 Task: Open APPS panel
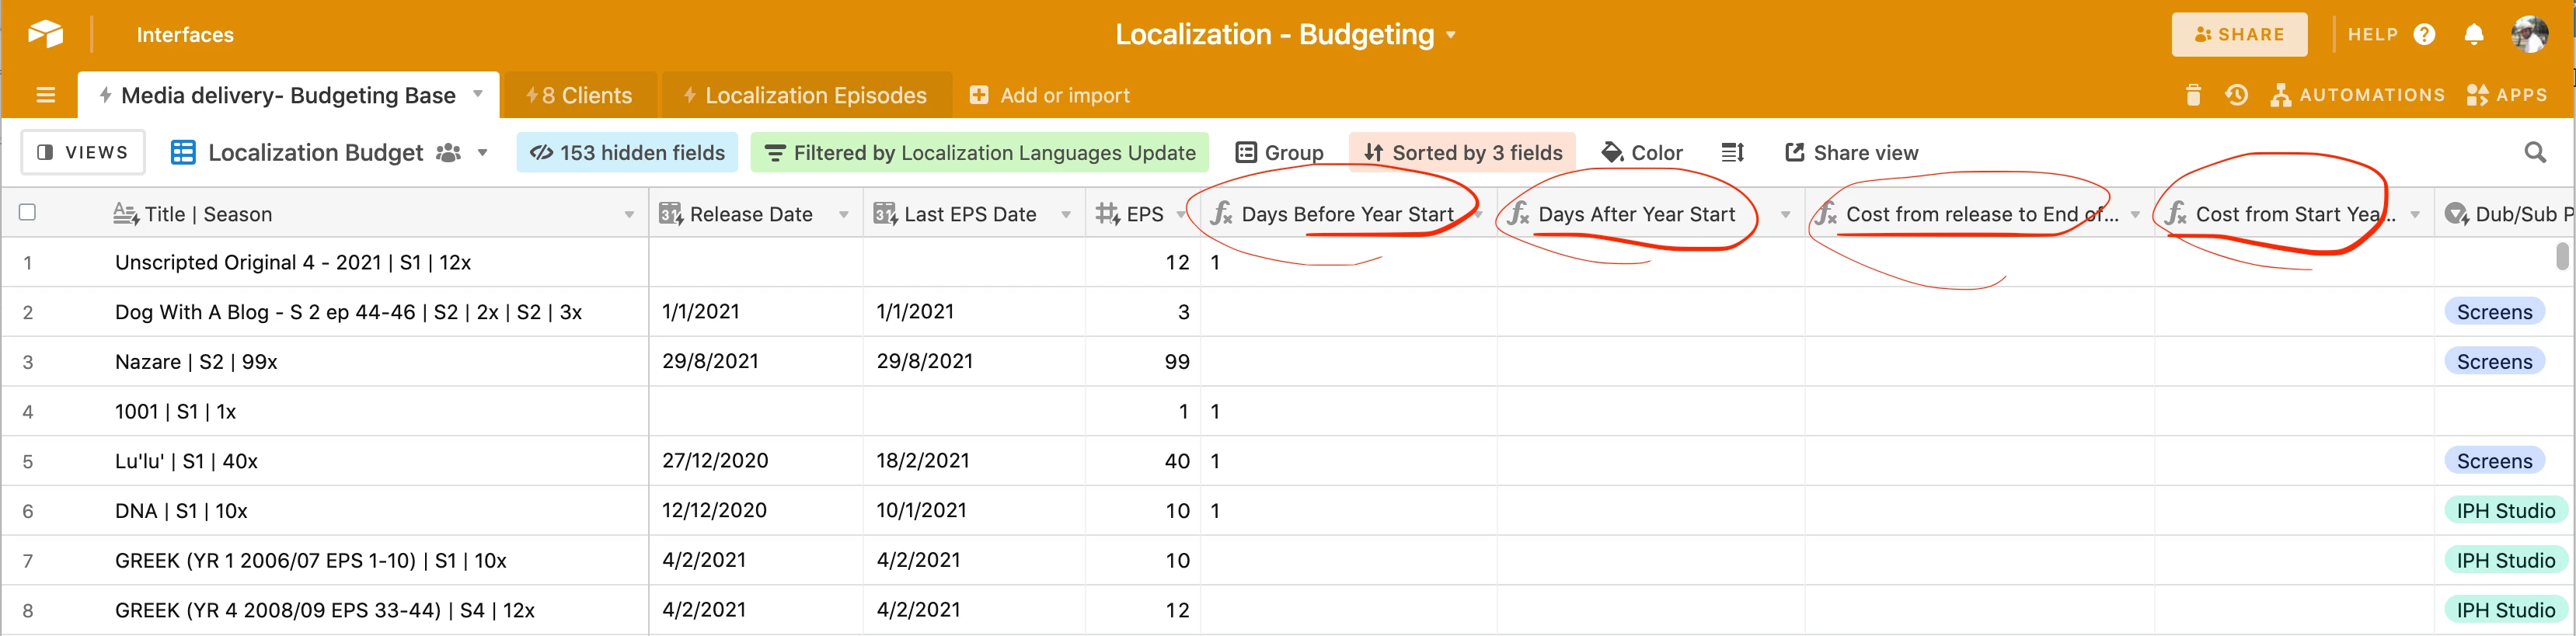pyautogui.click(x=2506, y=95)
